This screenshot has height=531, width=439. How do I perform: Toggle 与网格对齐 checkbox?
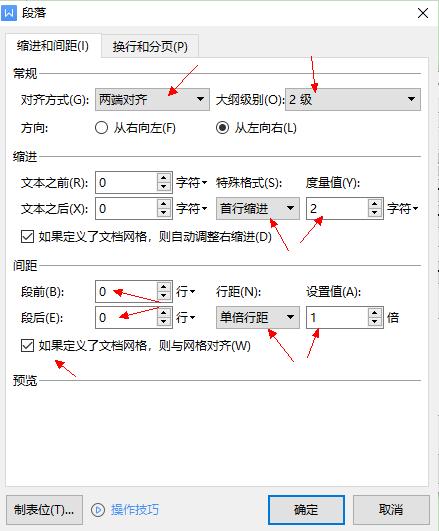[27, 346]
